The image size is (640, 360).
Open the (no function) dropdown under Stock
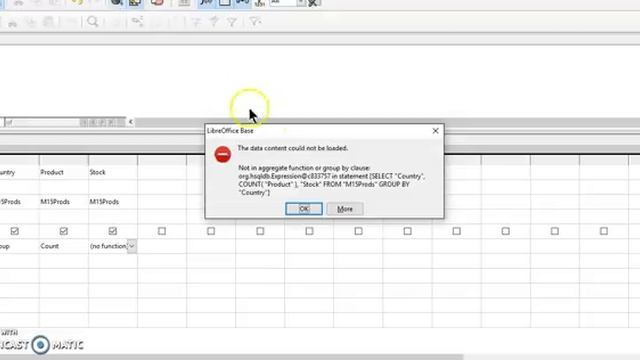(x=132, y=246)
